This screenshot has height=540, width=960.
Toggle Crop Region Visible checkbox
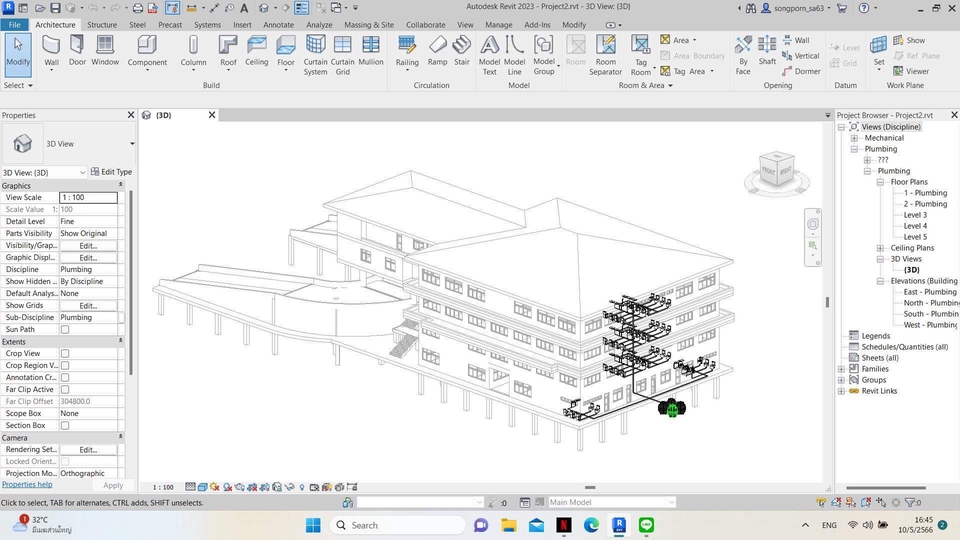[x=65, y=366]
